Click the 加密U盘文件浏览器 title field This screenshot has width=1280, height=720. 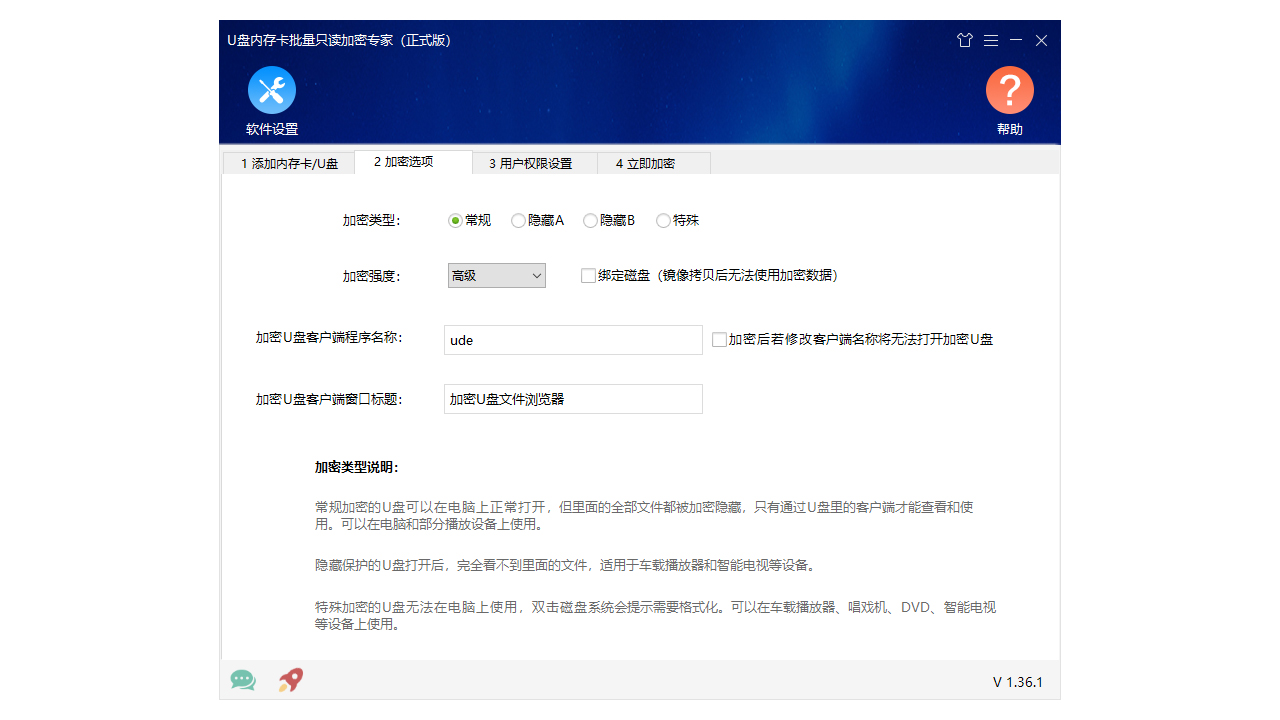pos(573,399)
